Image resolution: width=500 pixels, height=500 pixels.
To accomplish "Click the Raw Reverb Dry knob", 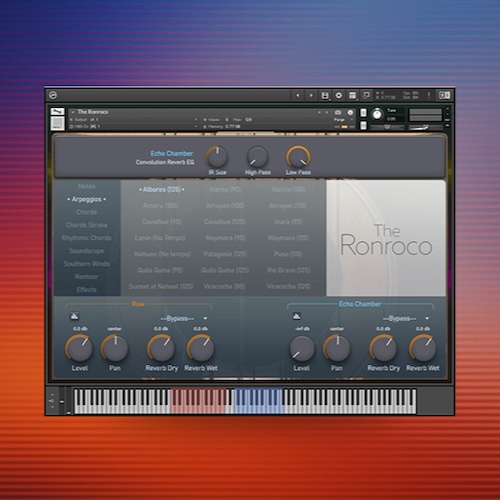I will click(161, 348).
